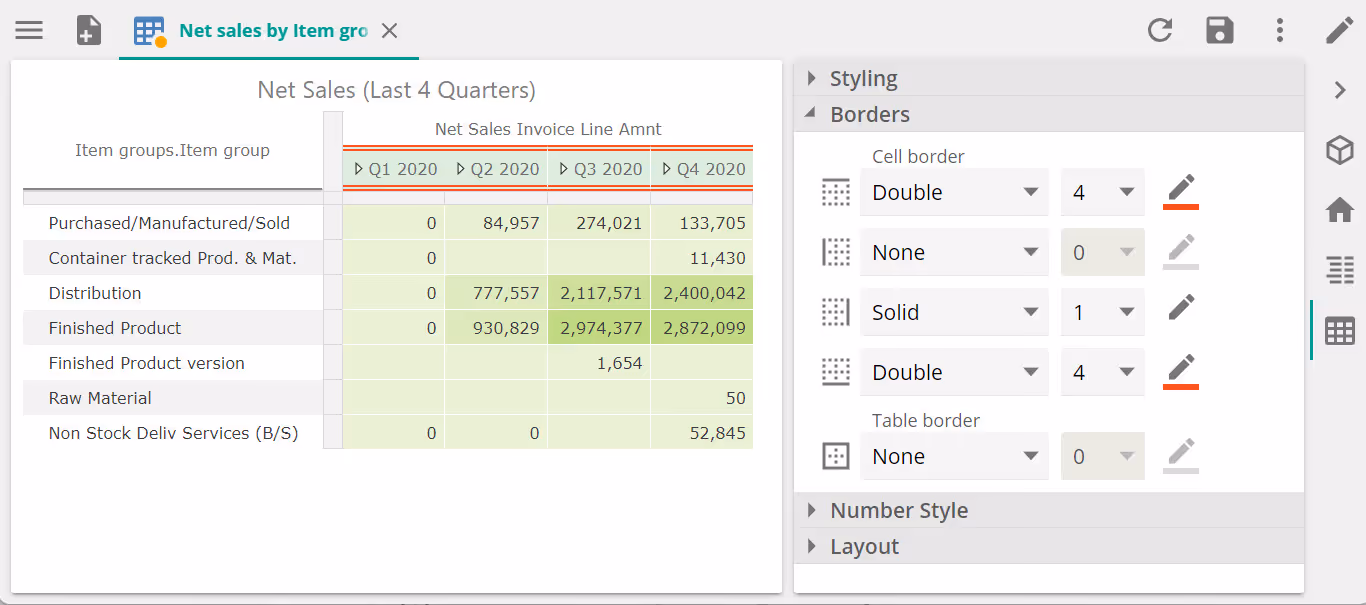Select the list layout icon in sidebar
Viewport: 1366px width, 605px height.
click(x=1340, y=270)
